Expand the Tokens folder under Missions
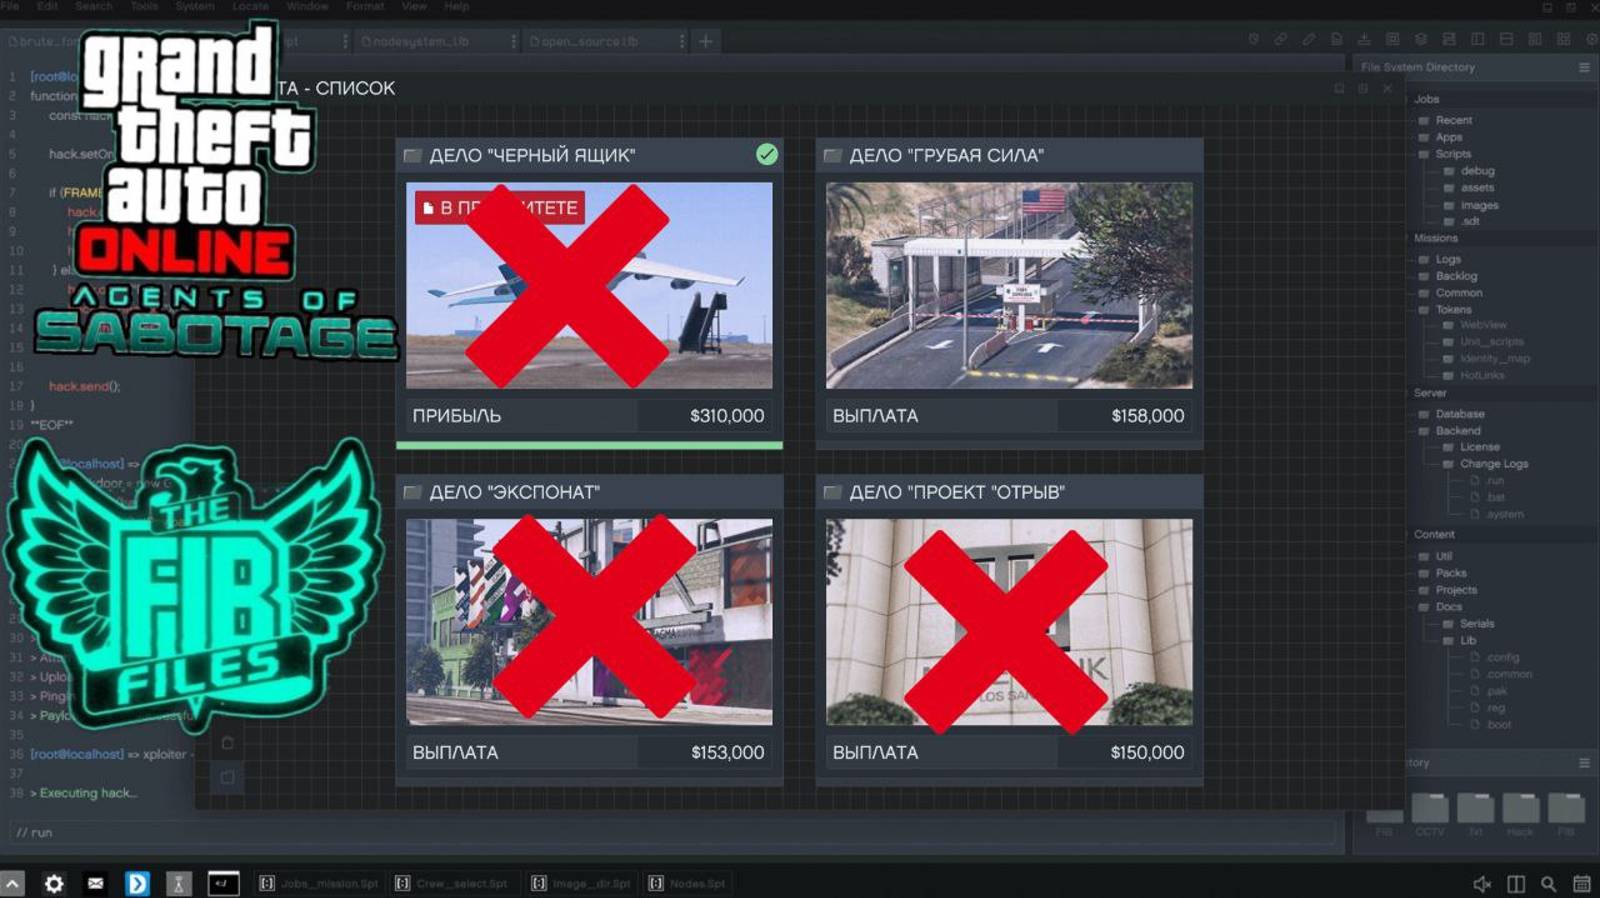 pos(1424,310)
